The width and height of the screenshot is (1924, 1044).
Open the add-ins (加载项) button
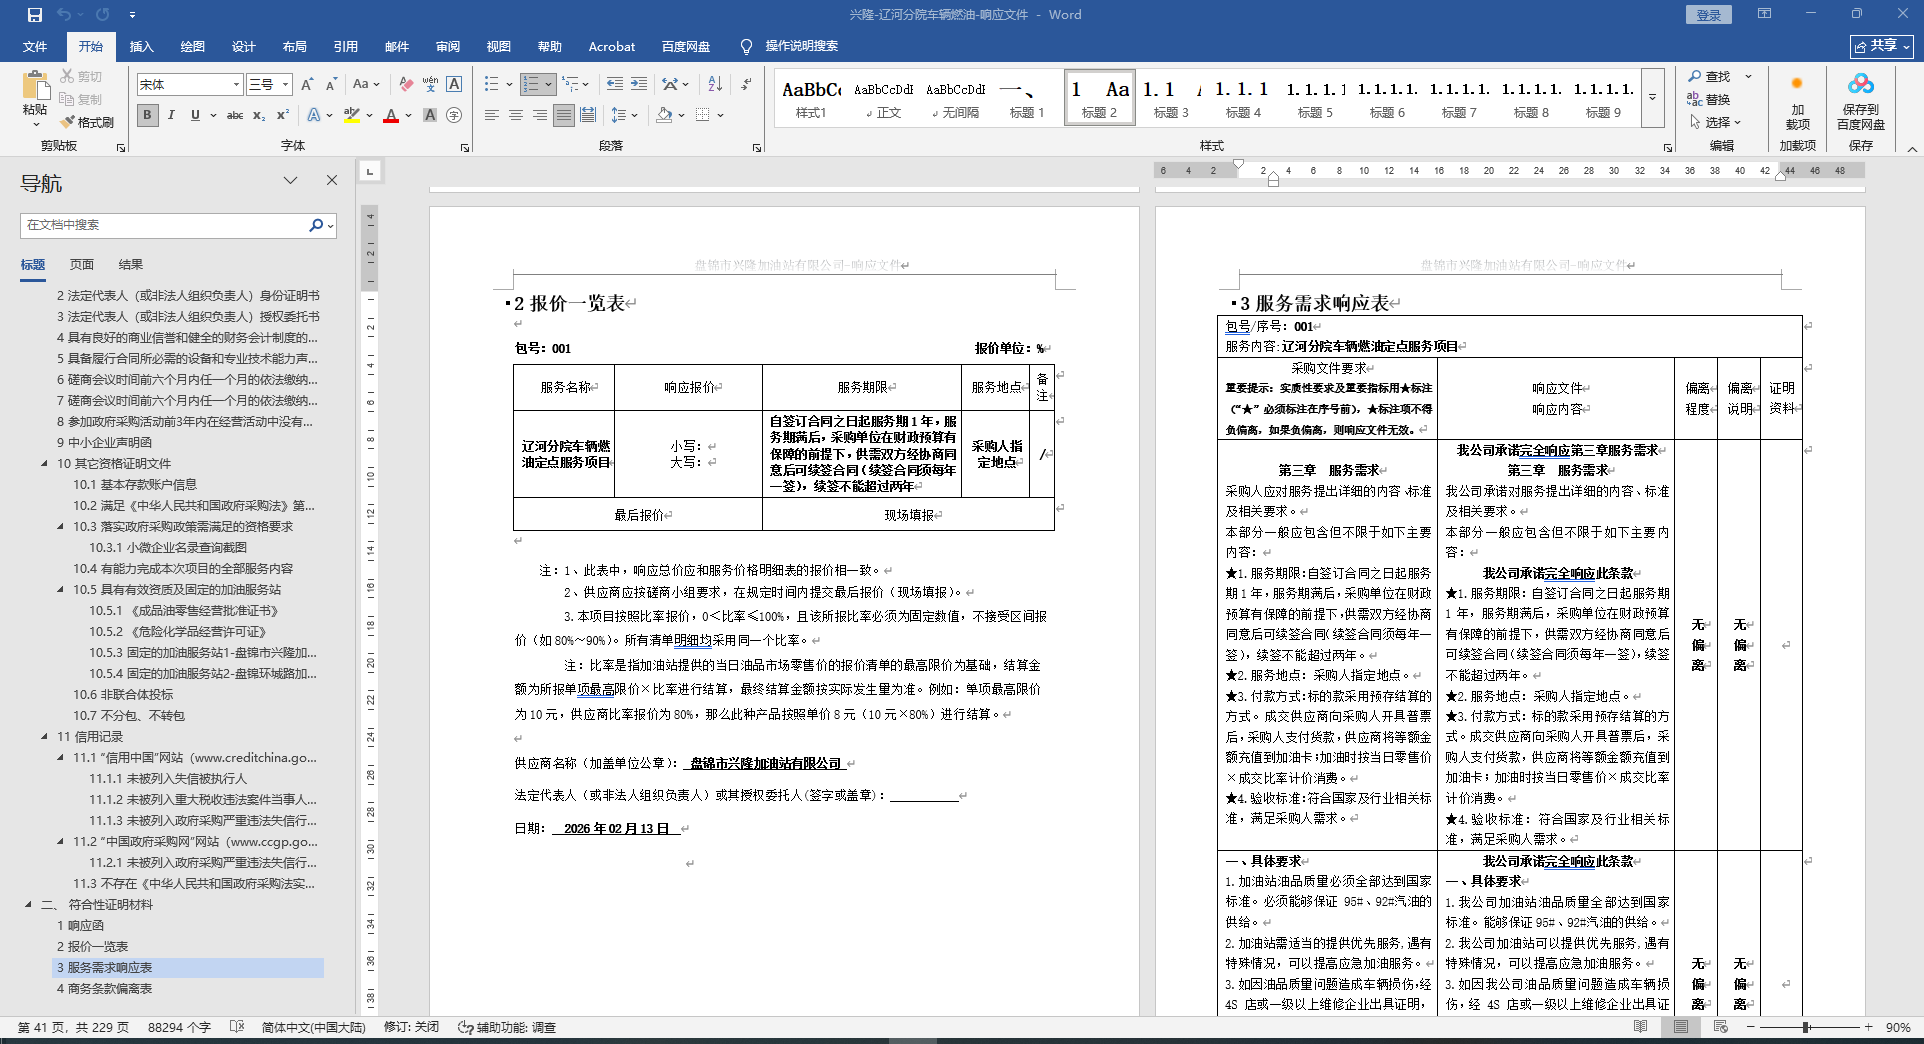[1797, 100]
